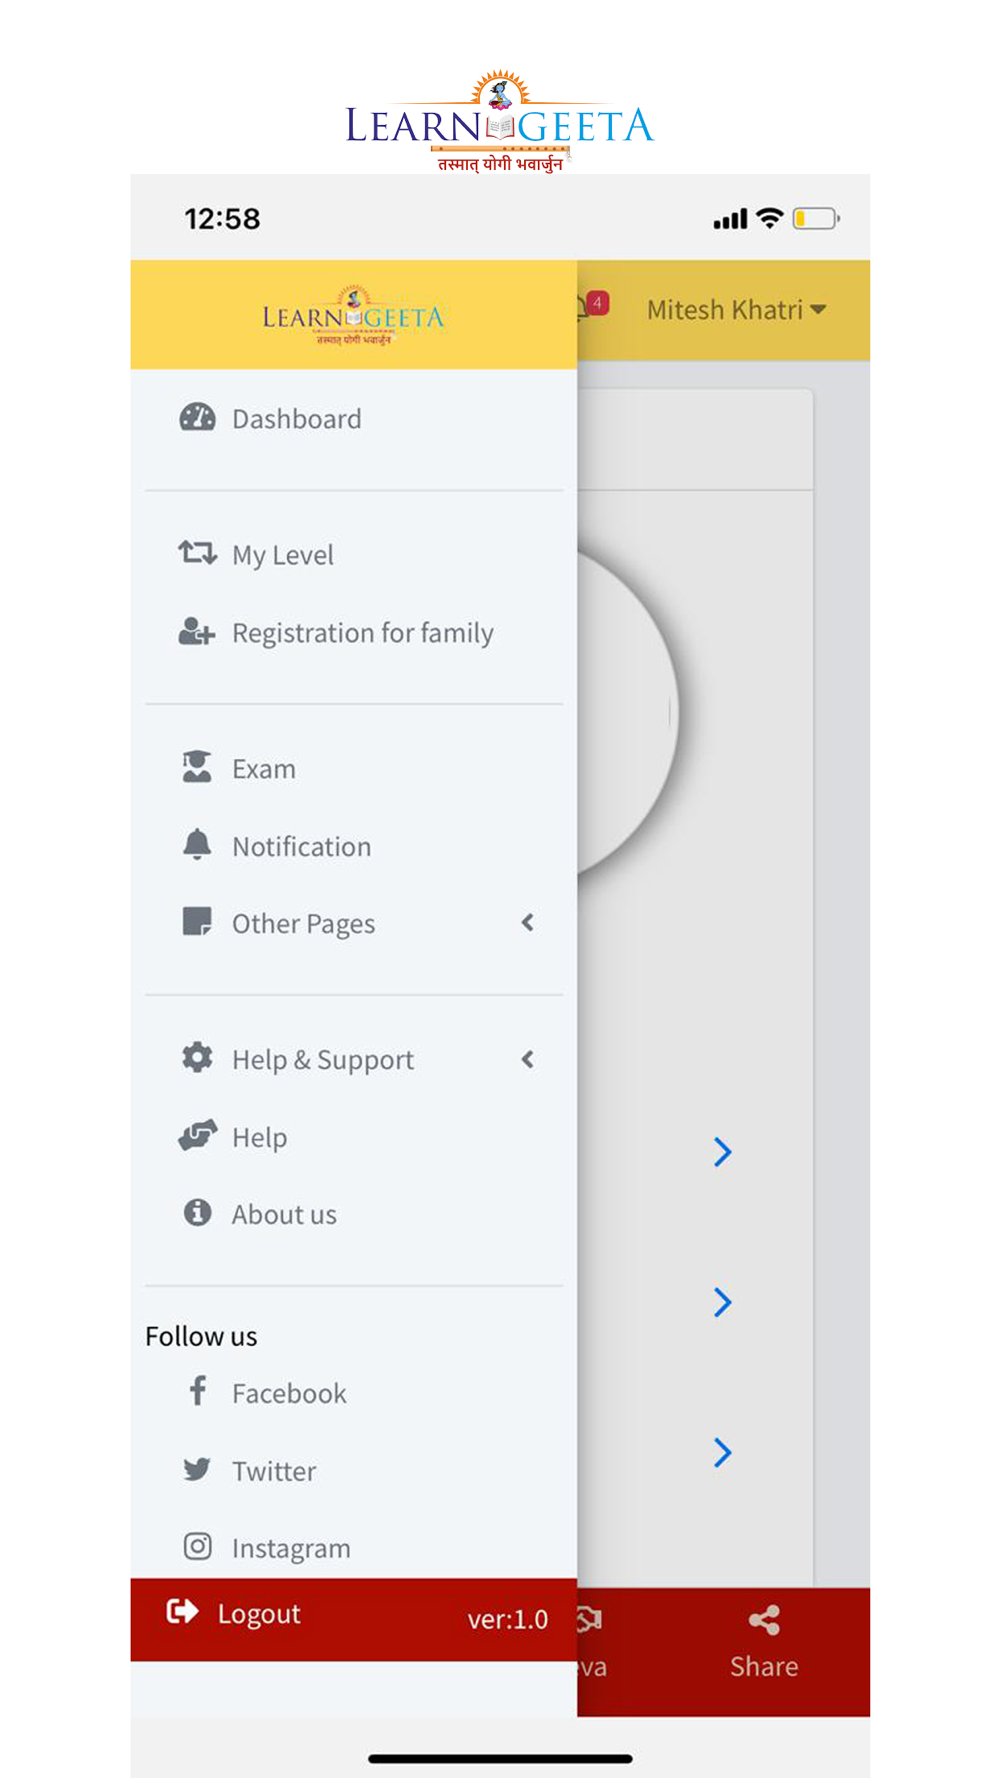Click the Twitter bird icon
This screenshot has height=1778, width=1000.
pyautogui.click(x=197, y=1469)
